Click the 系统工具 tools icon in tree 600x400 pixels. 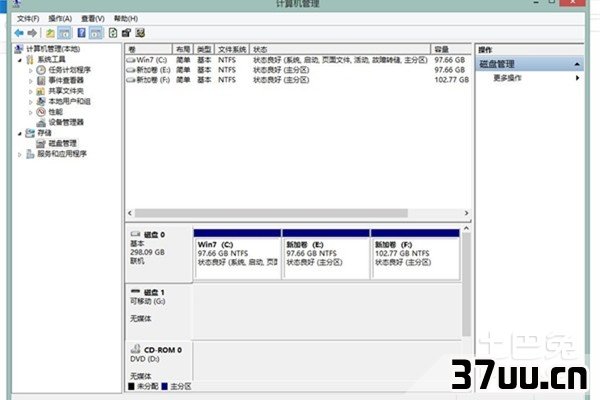[30, 60]
